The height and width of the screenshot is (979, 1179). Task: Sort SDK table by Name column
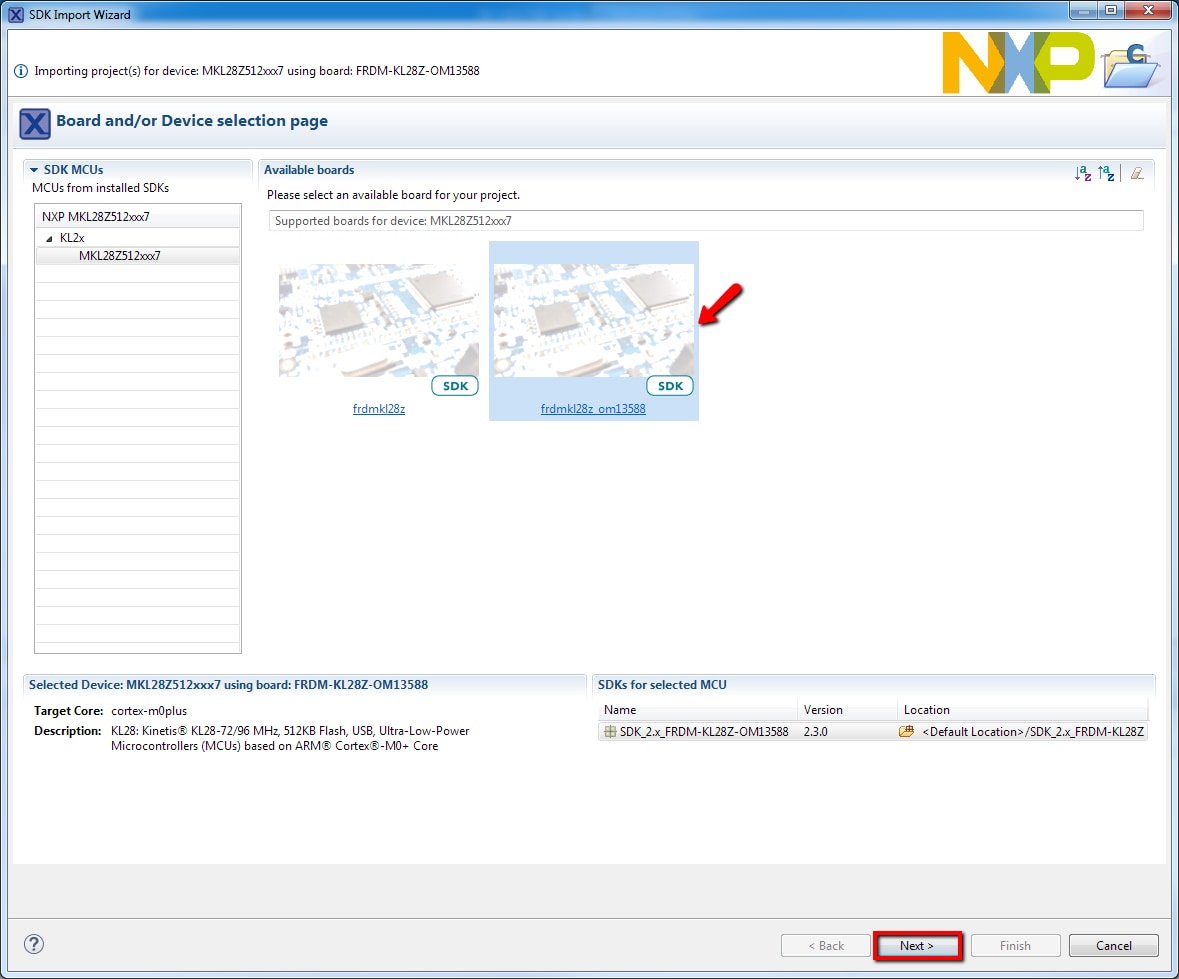697,710
